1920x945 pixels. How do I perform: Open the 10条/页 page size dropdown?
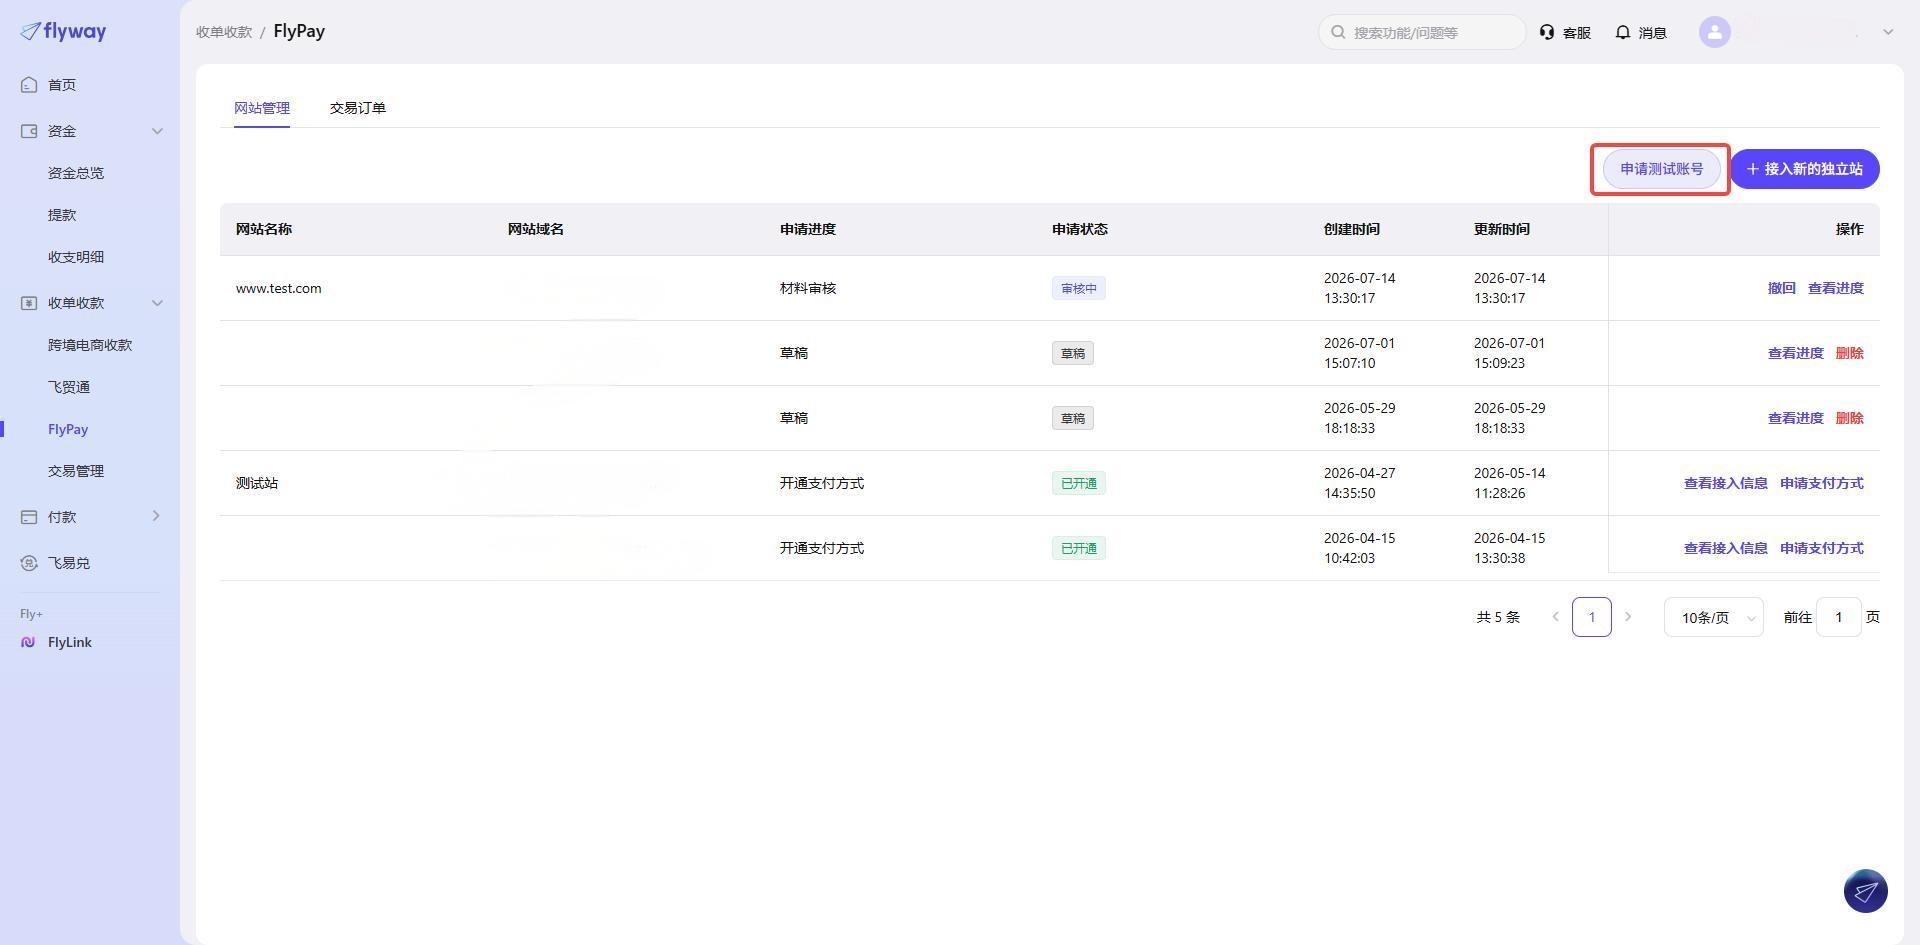click(x=1714, y=617)
